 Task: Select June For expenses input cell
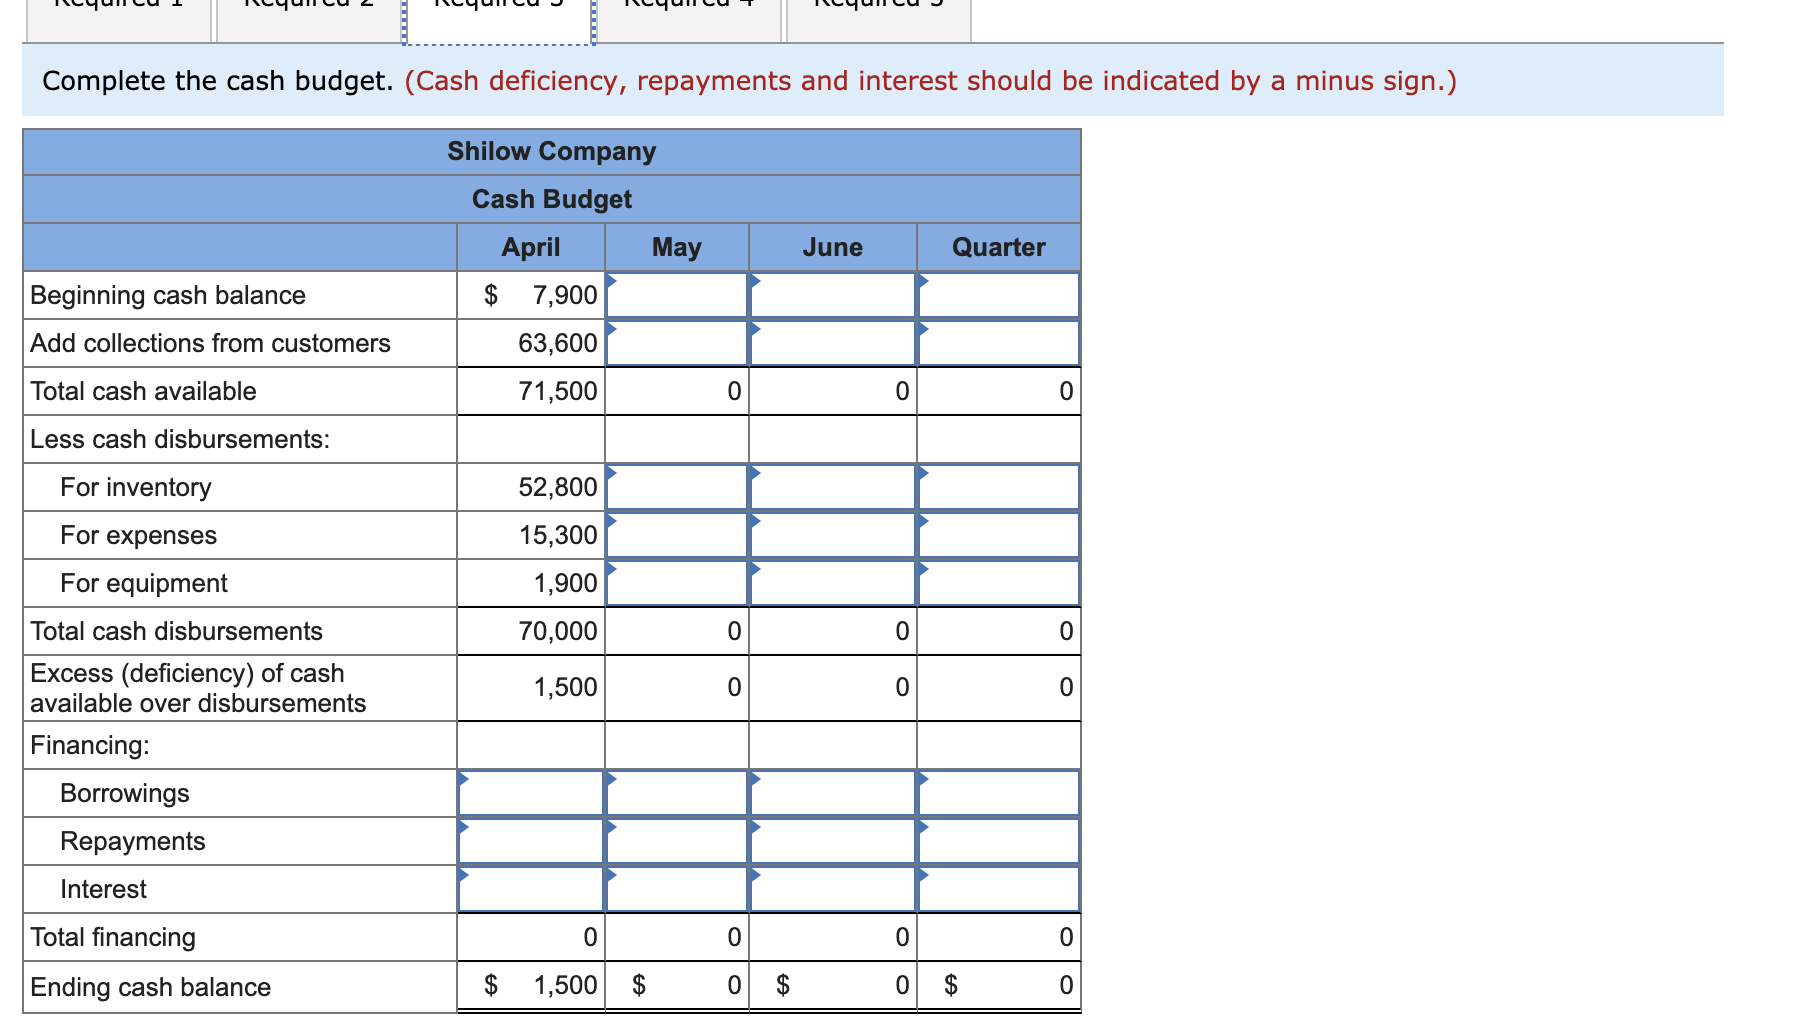point(833,535)
